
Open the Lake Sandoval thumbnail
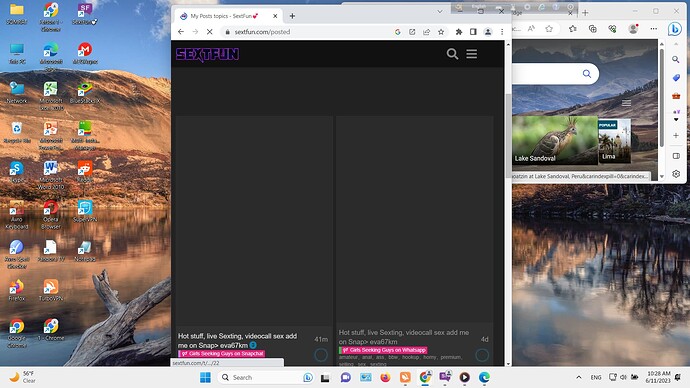pyautogui.click(x=555, y=140)
